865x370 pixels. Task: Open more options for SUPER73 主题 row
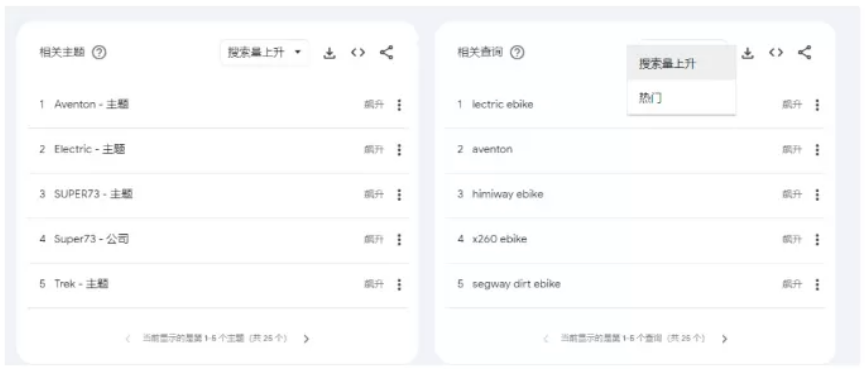tap(399, 195)
